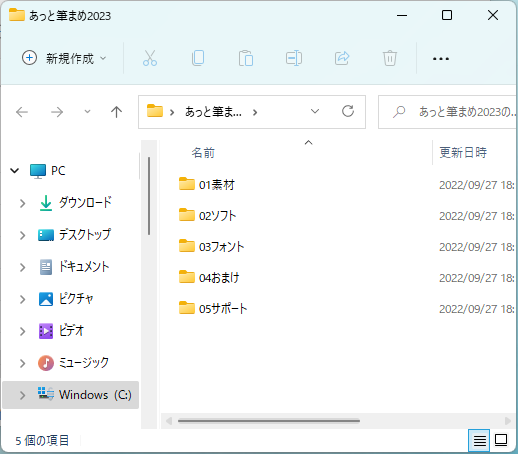Click the ダウンロード download arrow icon
The height and width of the screenshot is (454, 518).
pyautogui.click(x=46, y=203)
